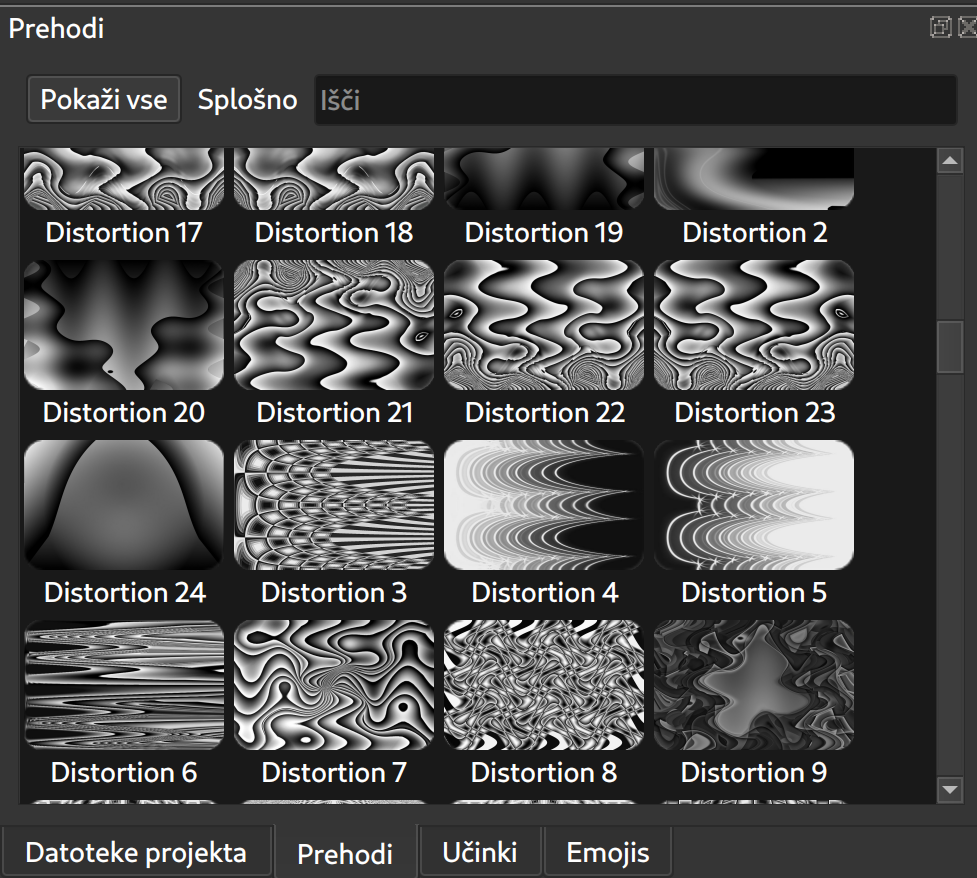Click the scrollbar up arrow
This screenshot has height=878, width=977.
pos(950,161)
